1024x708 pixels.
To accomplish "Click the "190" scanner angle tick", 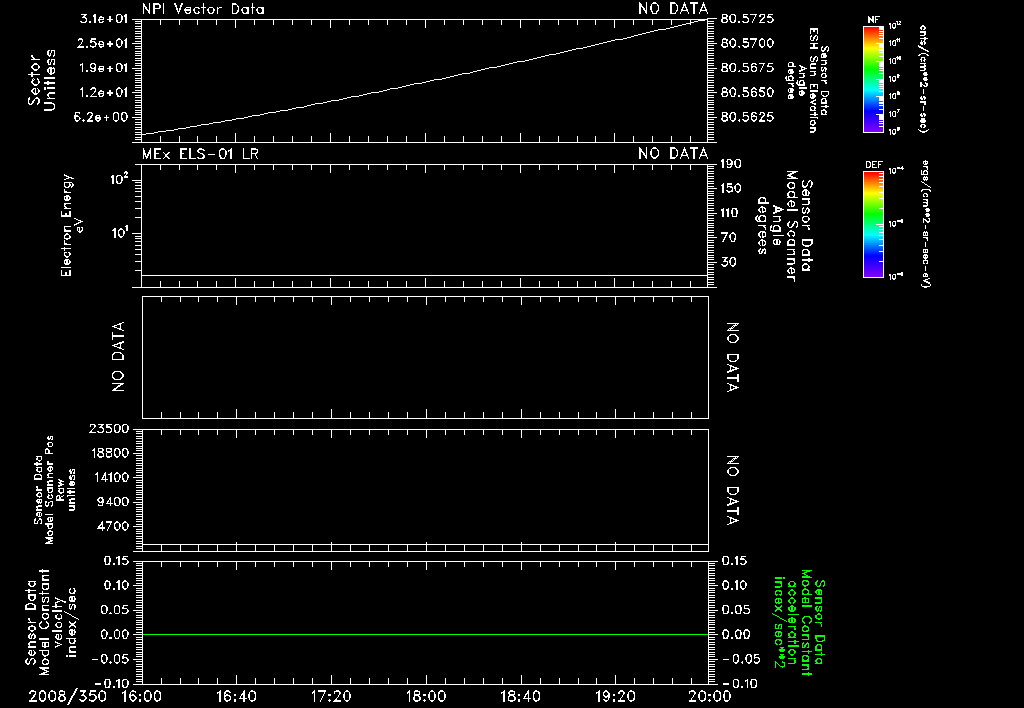I will (731, 164).
